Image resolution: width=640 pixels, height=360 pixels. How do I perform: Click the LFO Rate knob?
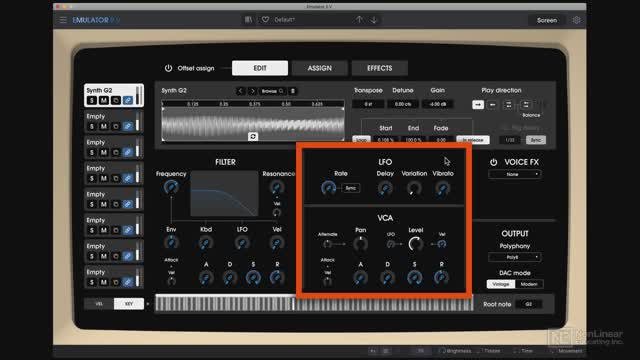pyautogui.click(x=328, y=188)
